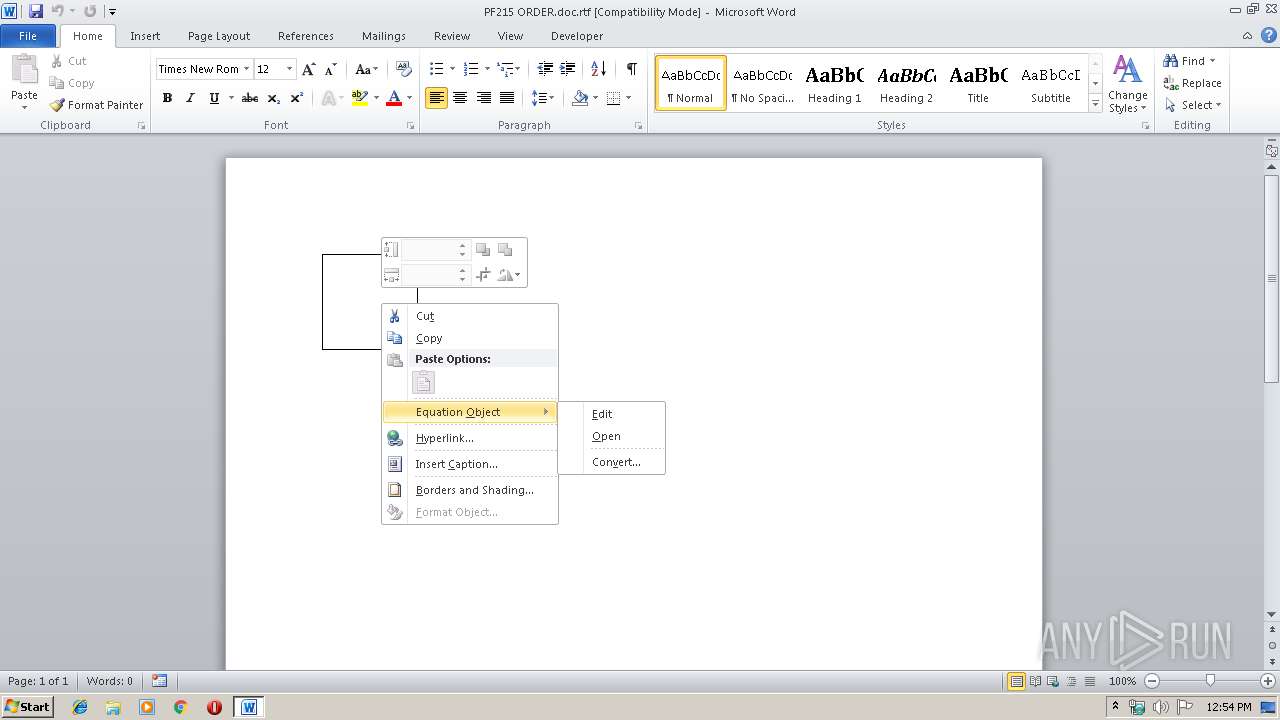Click the Clear Formatting icon

click(x=404, y=69)
